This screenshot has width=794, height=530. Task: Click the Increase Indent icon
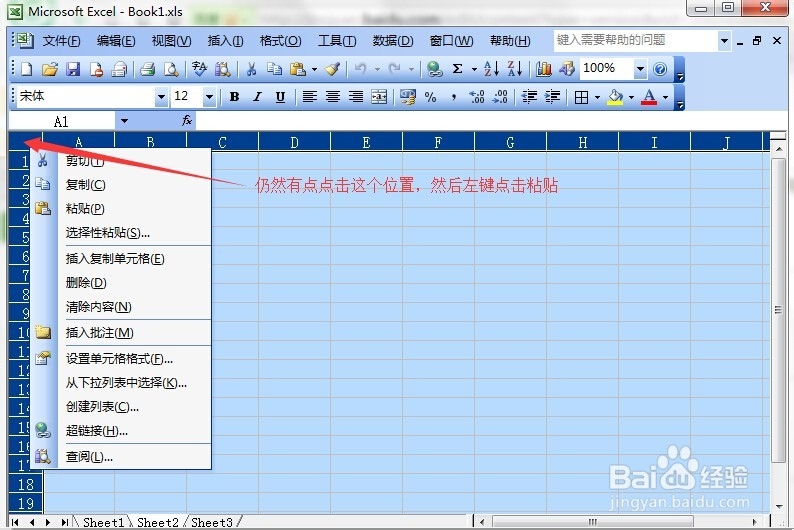(x=552, y=97)
